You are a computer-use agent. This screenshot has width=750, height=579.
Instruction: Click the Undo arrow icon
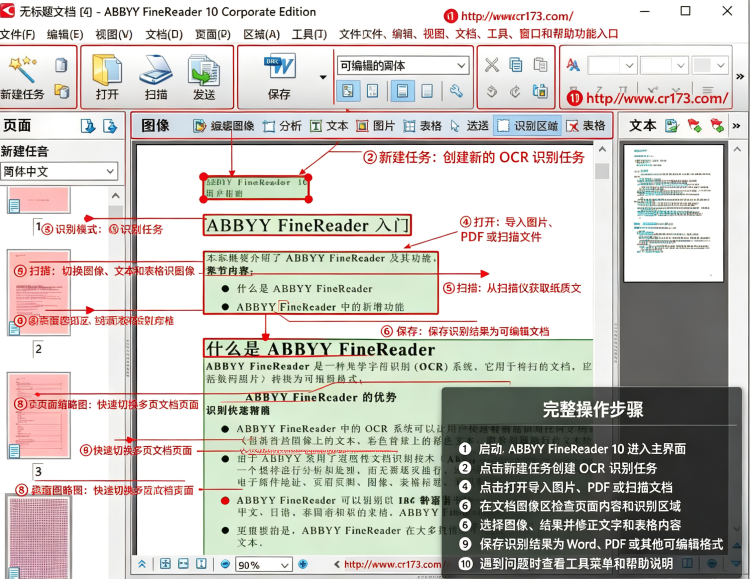click(x=492, y=91)
